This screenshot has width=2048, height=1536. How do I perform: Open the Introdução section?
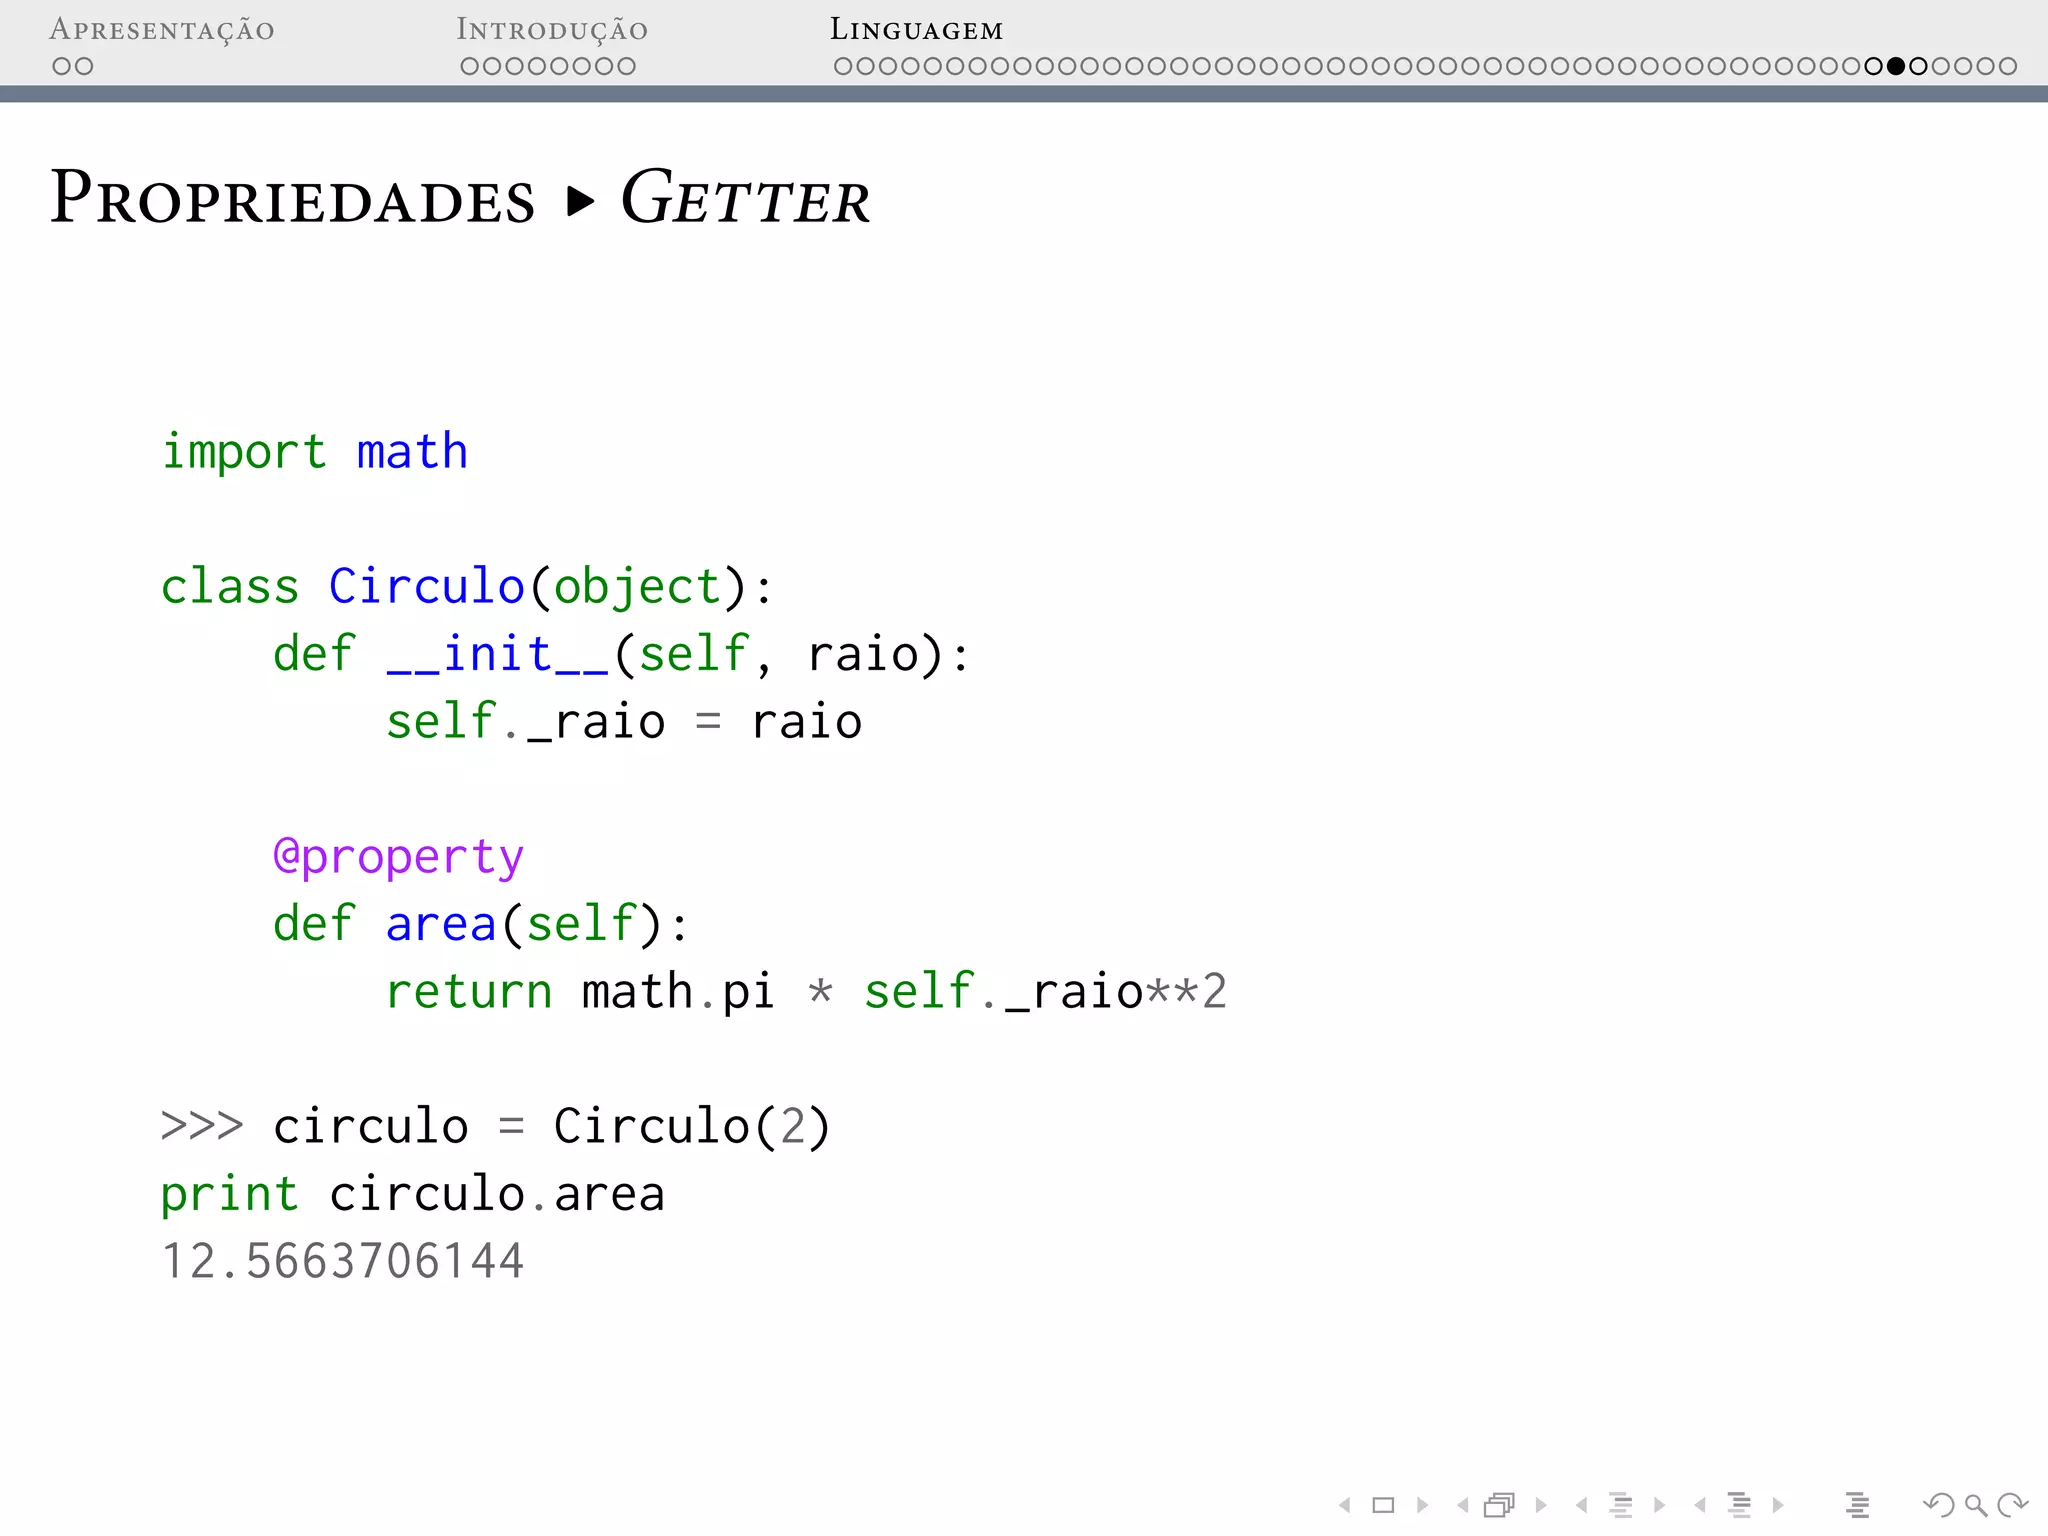tap(552, 30)
